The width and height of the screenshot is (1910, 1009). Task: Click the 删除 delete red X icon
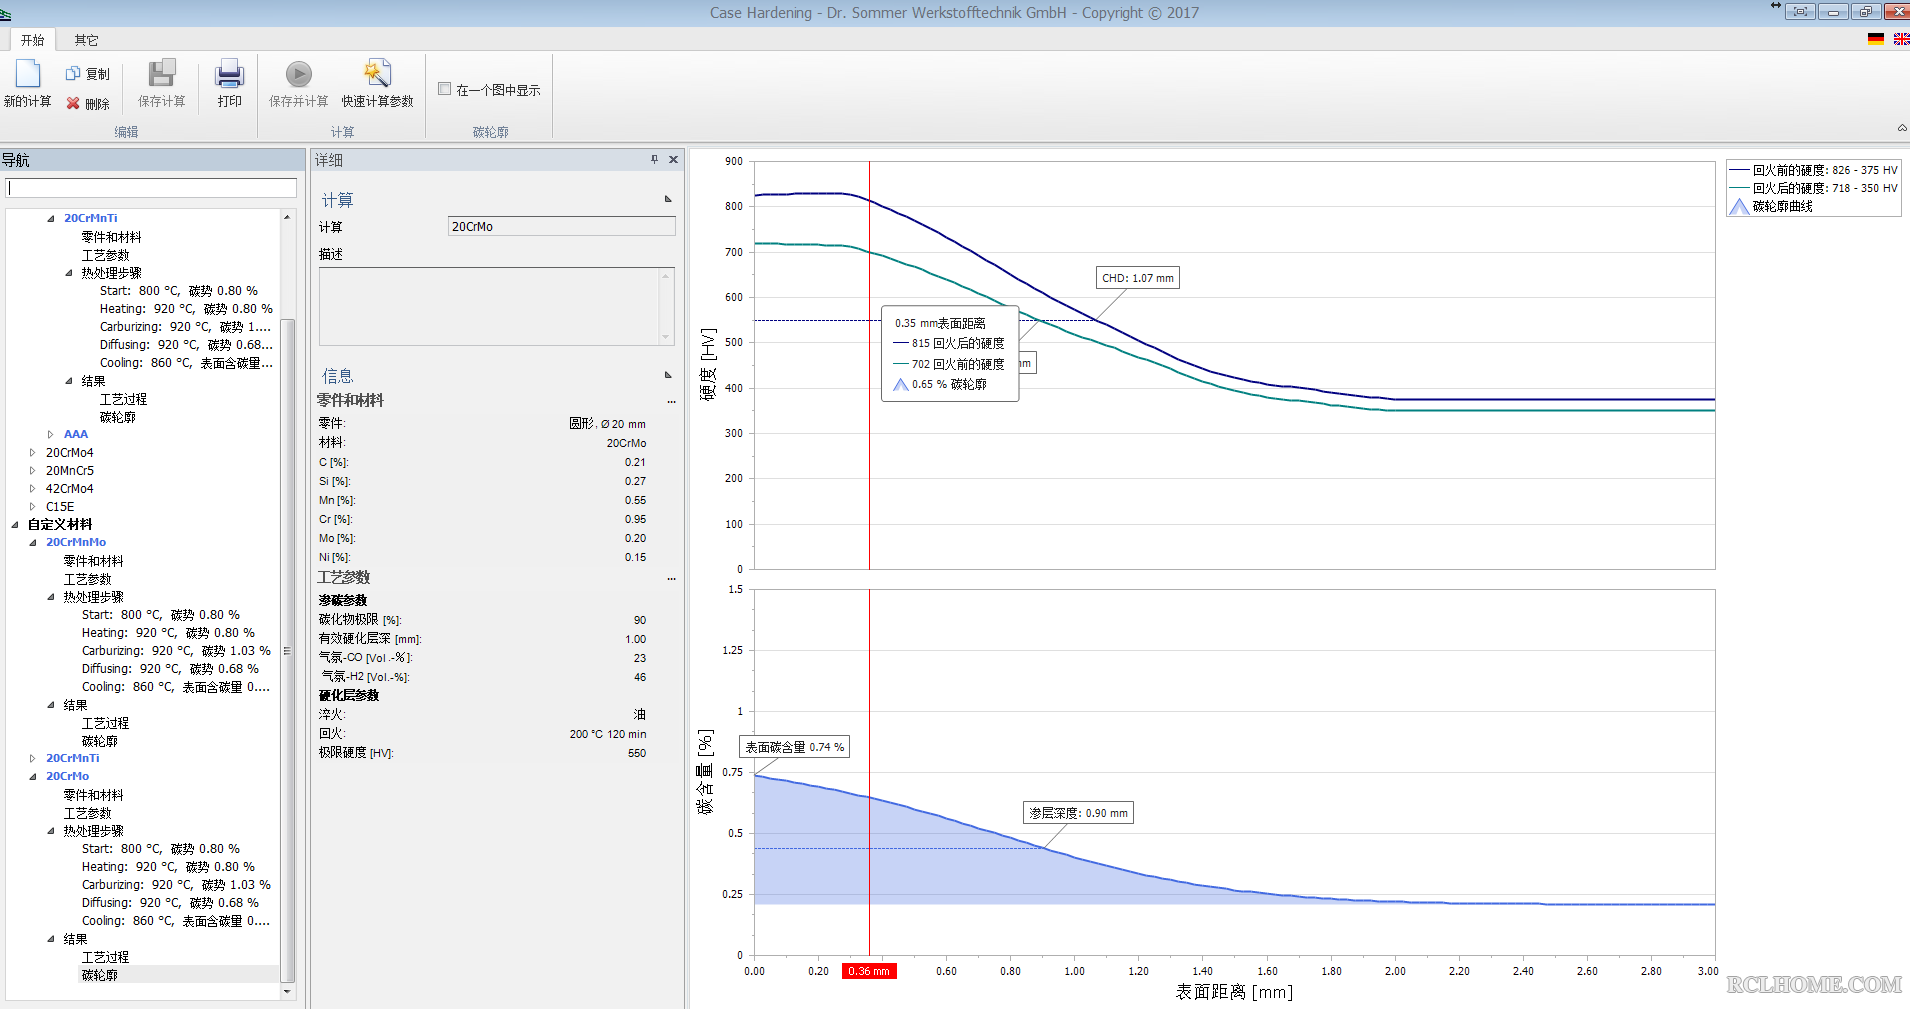coord(73,103)
